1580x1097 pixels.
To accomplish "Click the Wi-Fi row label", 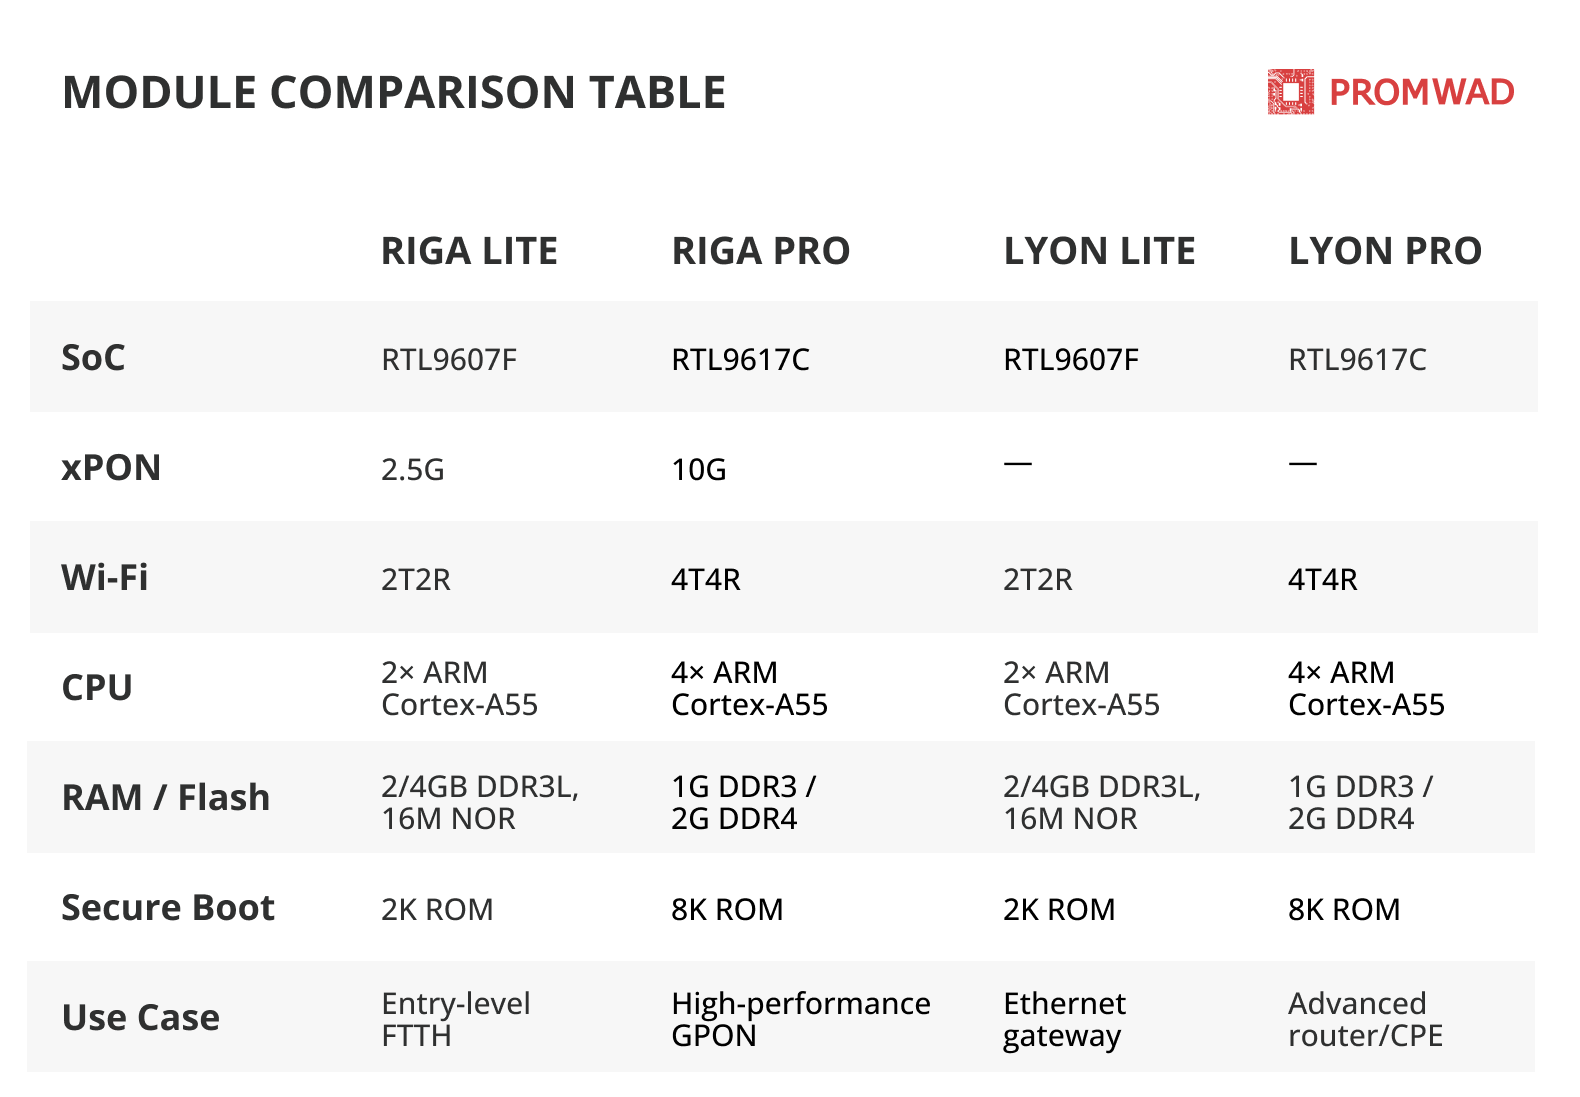I will click(105, 578).
